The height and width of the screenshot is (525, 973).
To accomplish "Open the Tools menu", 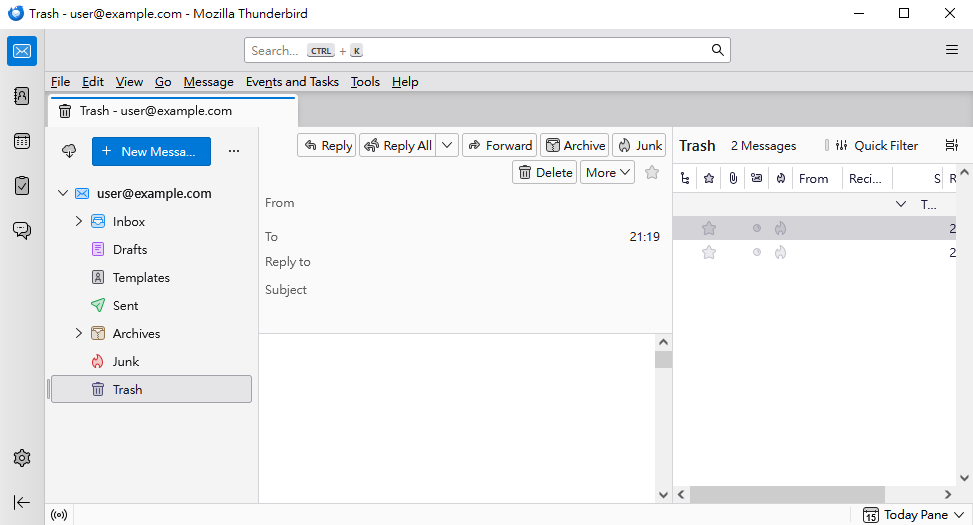I will pyautogui.click(x=365, y=82).
